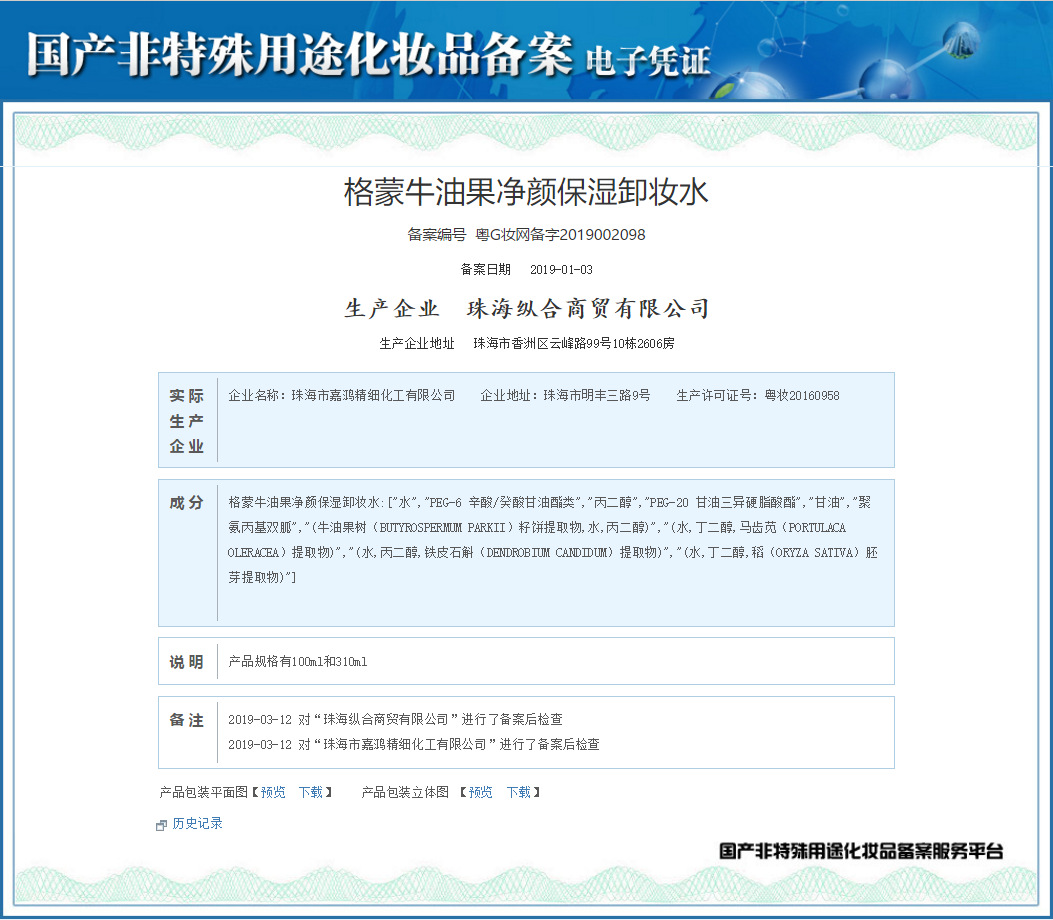Image resolution: width=1053 pixels, height=920 pixels.
Task: Click the 生产许可证号 粤妆20160958 text
Action: click(x=758, y=396)
